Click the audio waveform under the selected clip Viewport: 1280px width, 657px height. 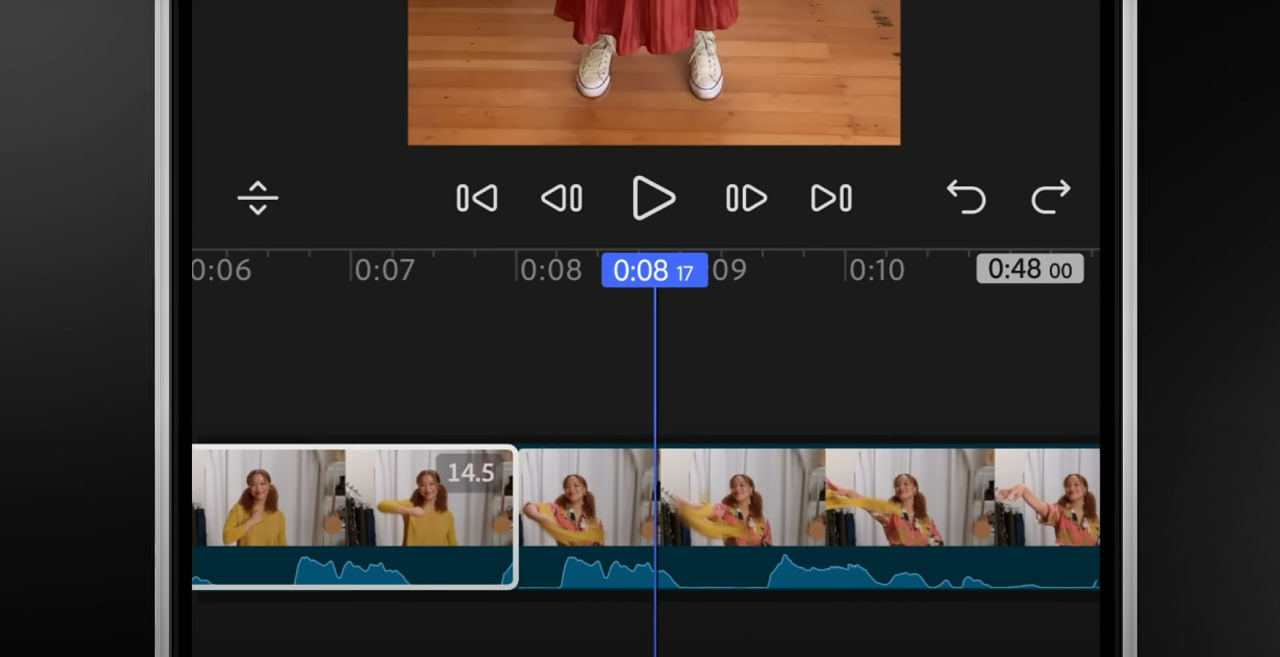pos(350,568)
